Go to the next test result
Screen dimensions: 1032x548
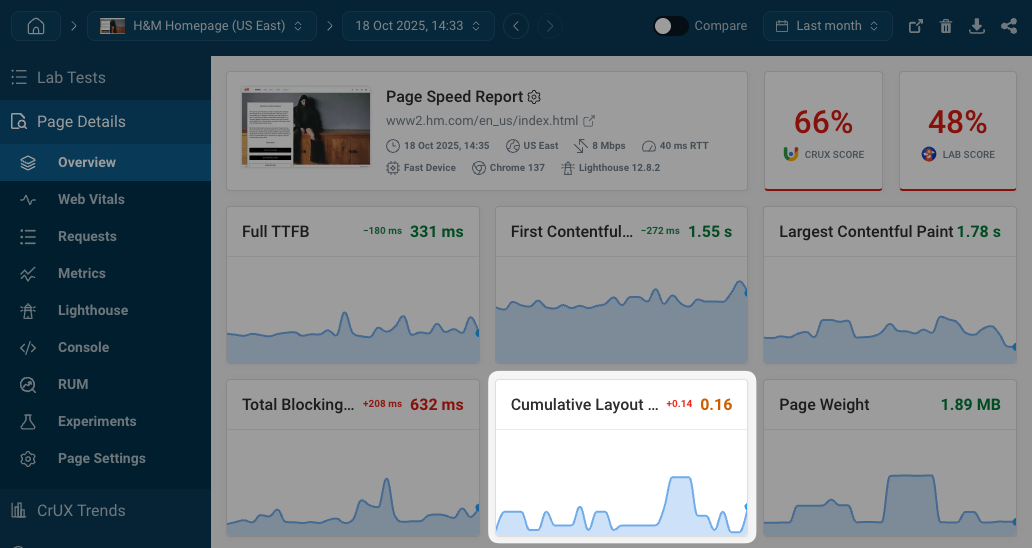pyautogui.click(x=550, y=26)
